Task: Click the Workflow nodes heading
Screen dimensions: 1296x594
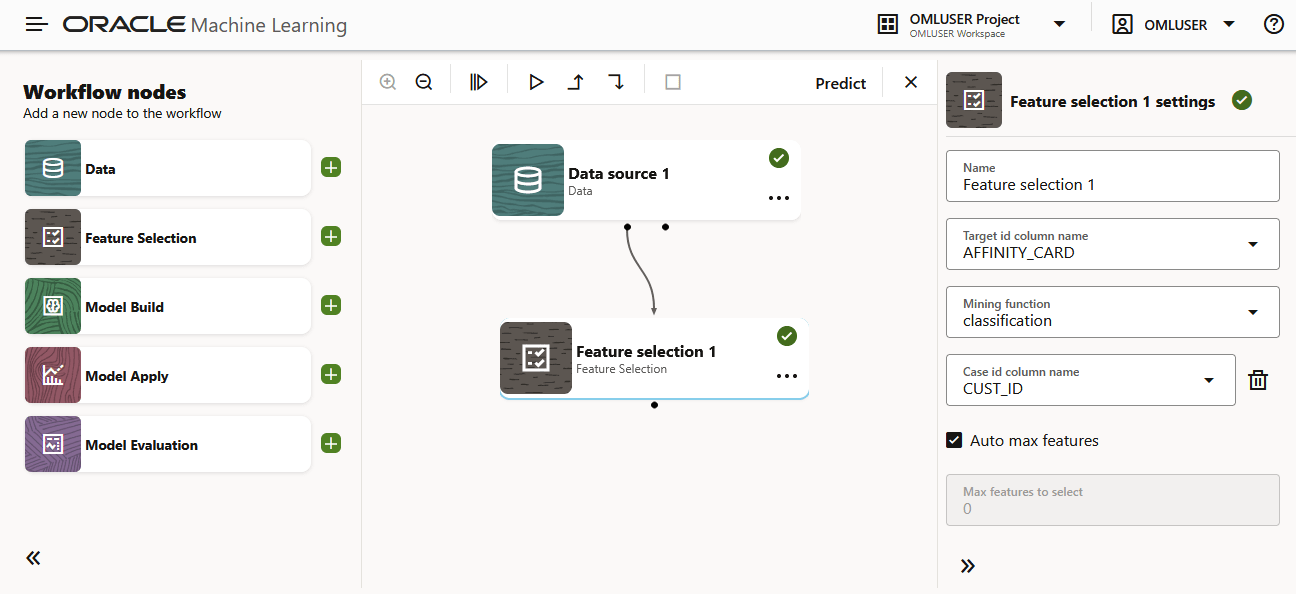Action: 105,92
